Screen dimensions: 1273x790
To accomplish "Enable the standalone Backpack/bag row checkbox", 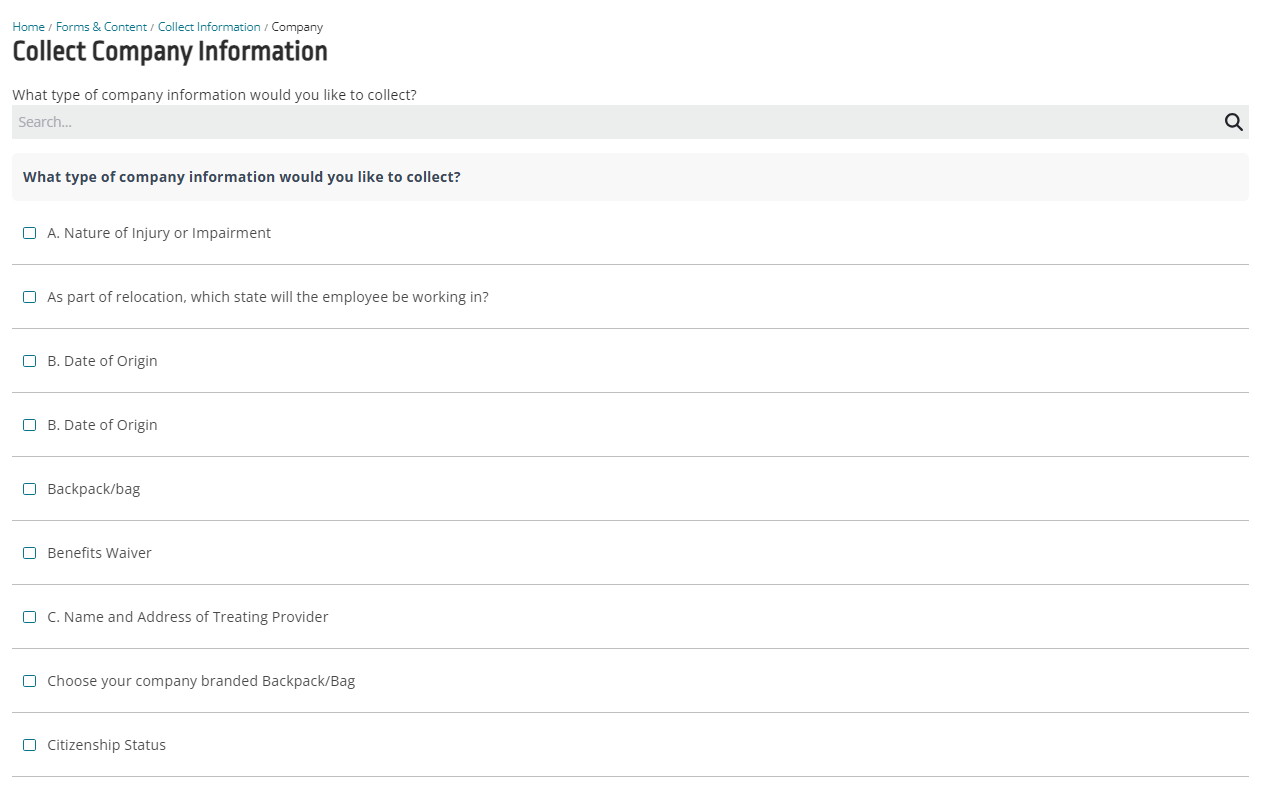I will [x=29, y=489].
